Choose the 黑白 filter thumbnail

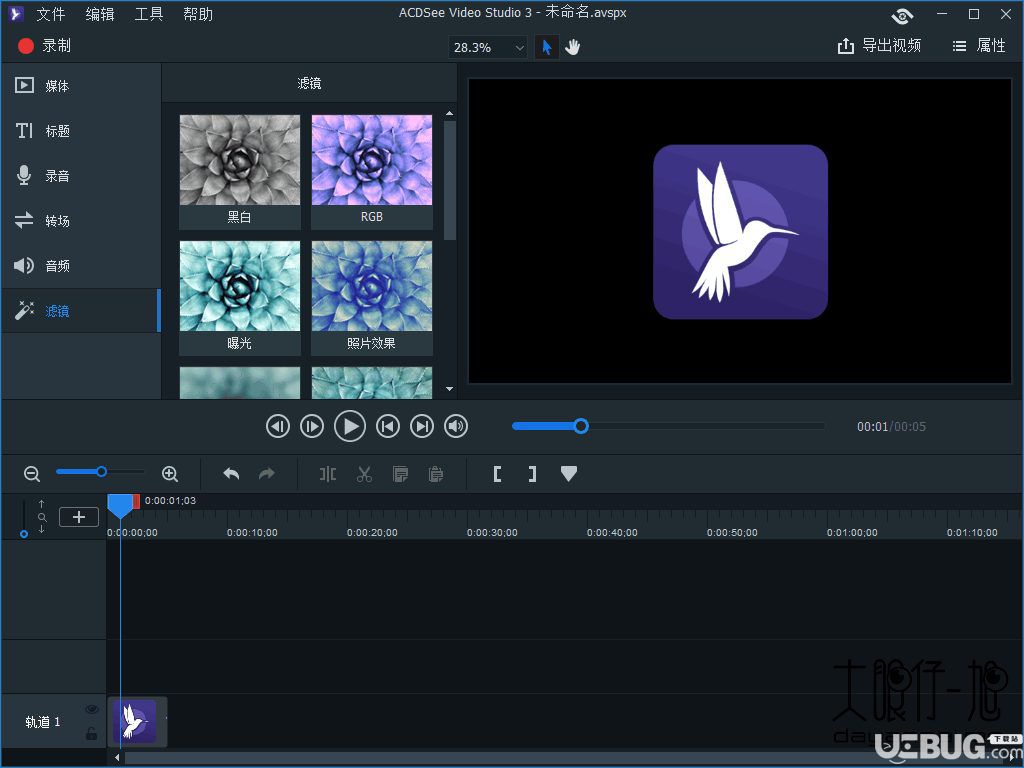coord(240,171)
